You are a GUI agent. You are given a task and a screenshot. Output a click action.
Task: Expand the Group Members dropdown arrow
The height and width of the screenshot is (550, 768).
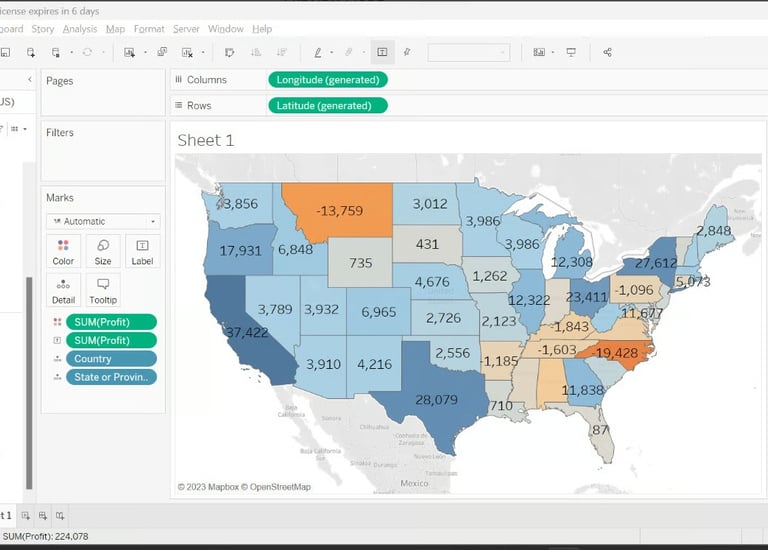(364, 52)
